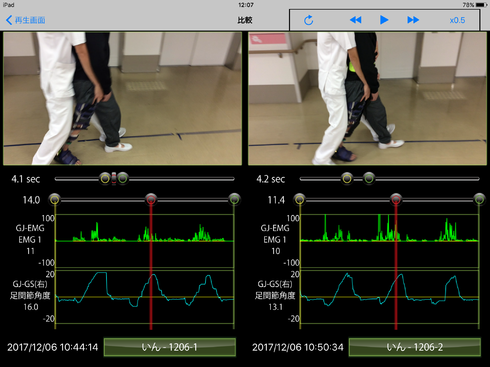Go back to 再生画面 screen

(x=26, y=20)
